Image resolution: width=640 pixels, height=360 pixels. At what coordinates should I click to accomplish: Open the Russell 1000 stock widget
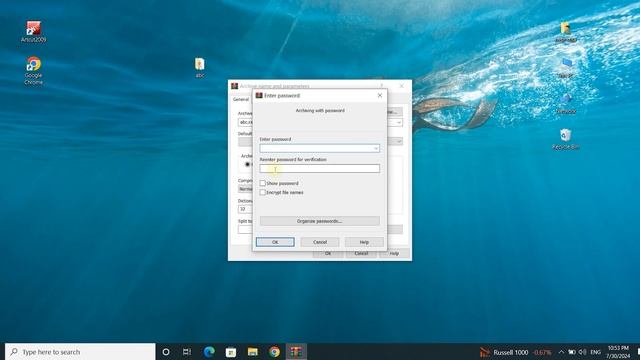click(516, 352)
